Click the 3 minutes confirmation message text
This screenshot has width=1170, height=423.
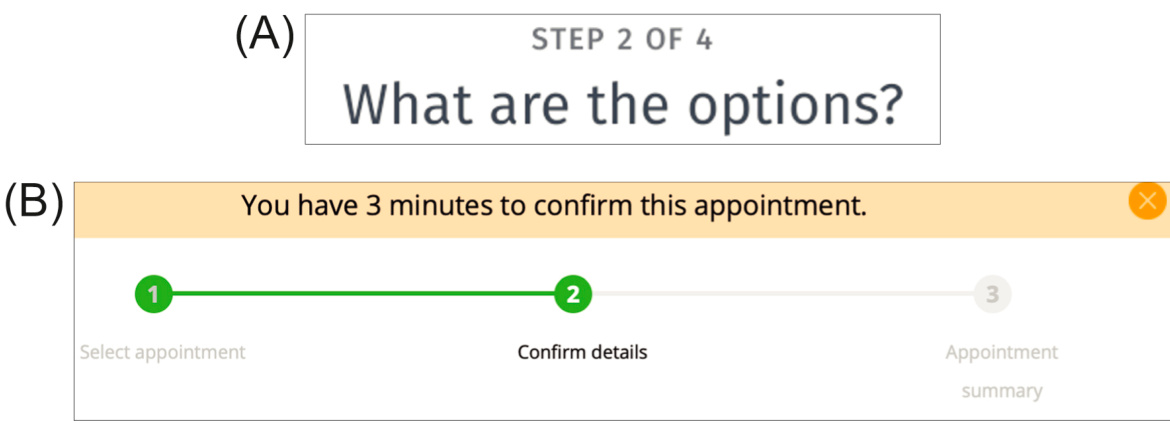[x=554, y=206]
